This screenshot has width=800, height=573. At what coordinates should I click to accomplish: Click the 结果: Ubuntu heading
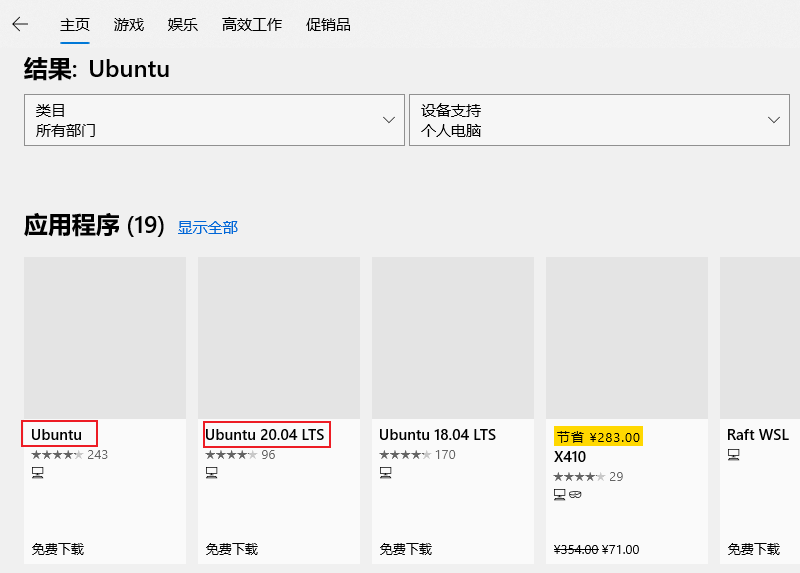tap(97, 69)
